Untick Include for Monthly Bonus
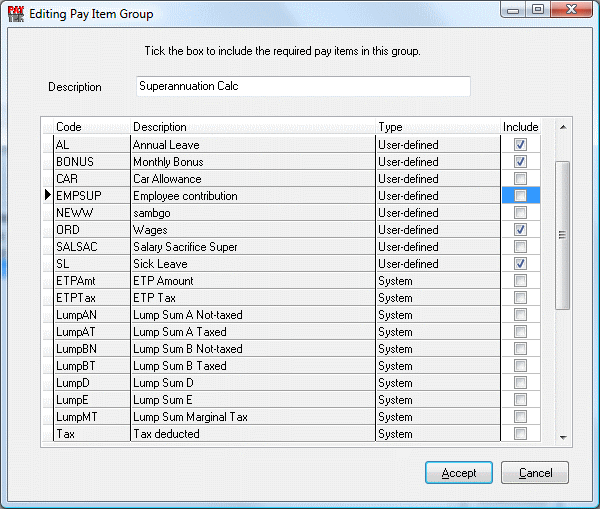The width and height of the screenshot is (600, 509). [x=520, y=162]
